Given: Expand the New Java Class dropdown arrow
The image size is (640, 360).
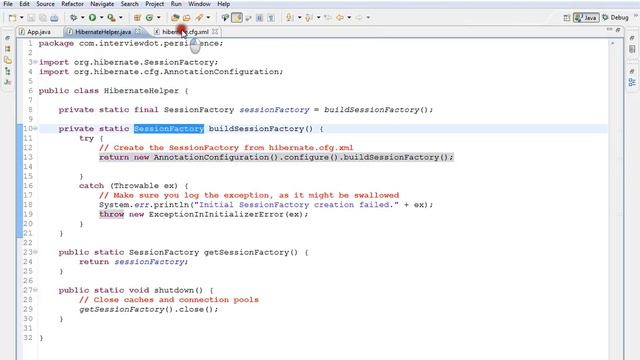Looking at the screenshot, I should (x=158, y=18).
